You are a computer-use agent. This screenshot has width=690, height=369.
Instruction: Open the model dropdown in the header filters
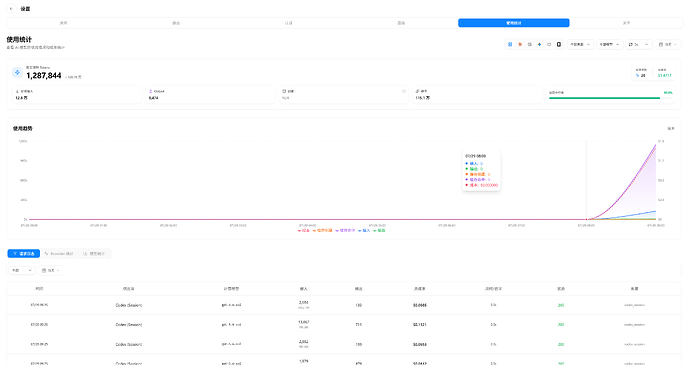[609, 44]
